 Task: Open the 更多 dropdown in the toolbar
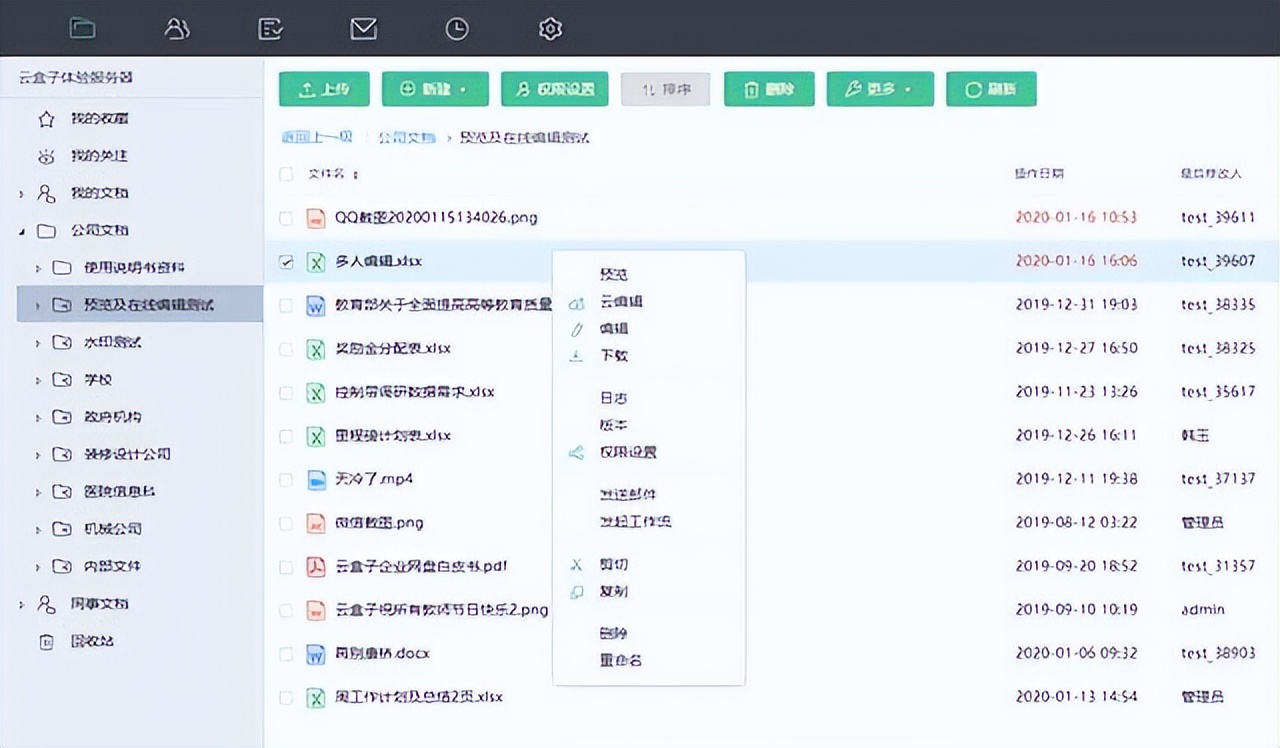[880, 89]
